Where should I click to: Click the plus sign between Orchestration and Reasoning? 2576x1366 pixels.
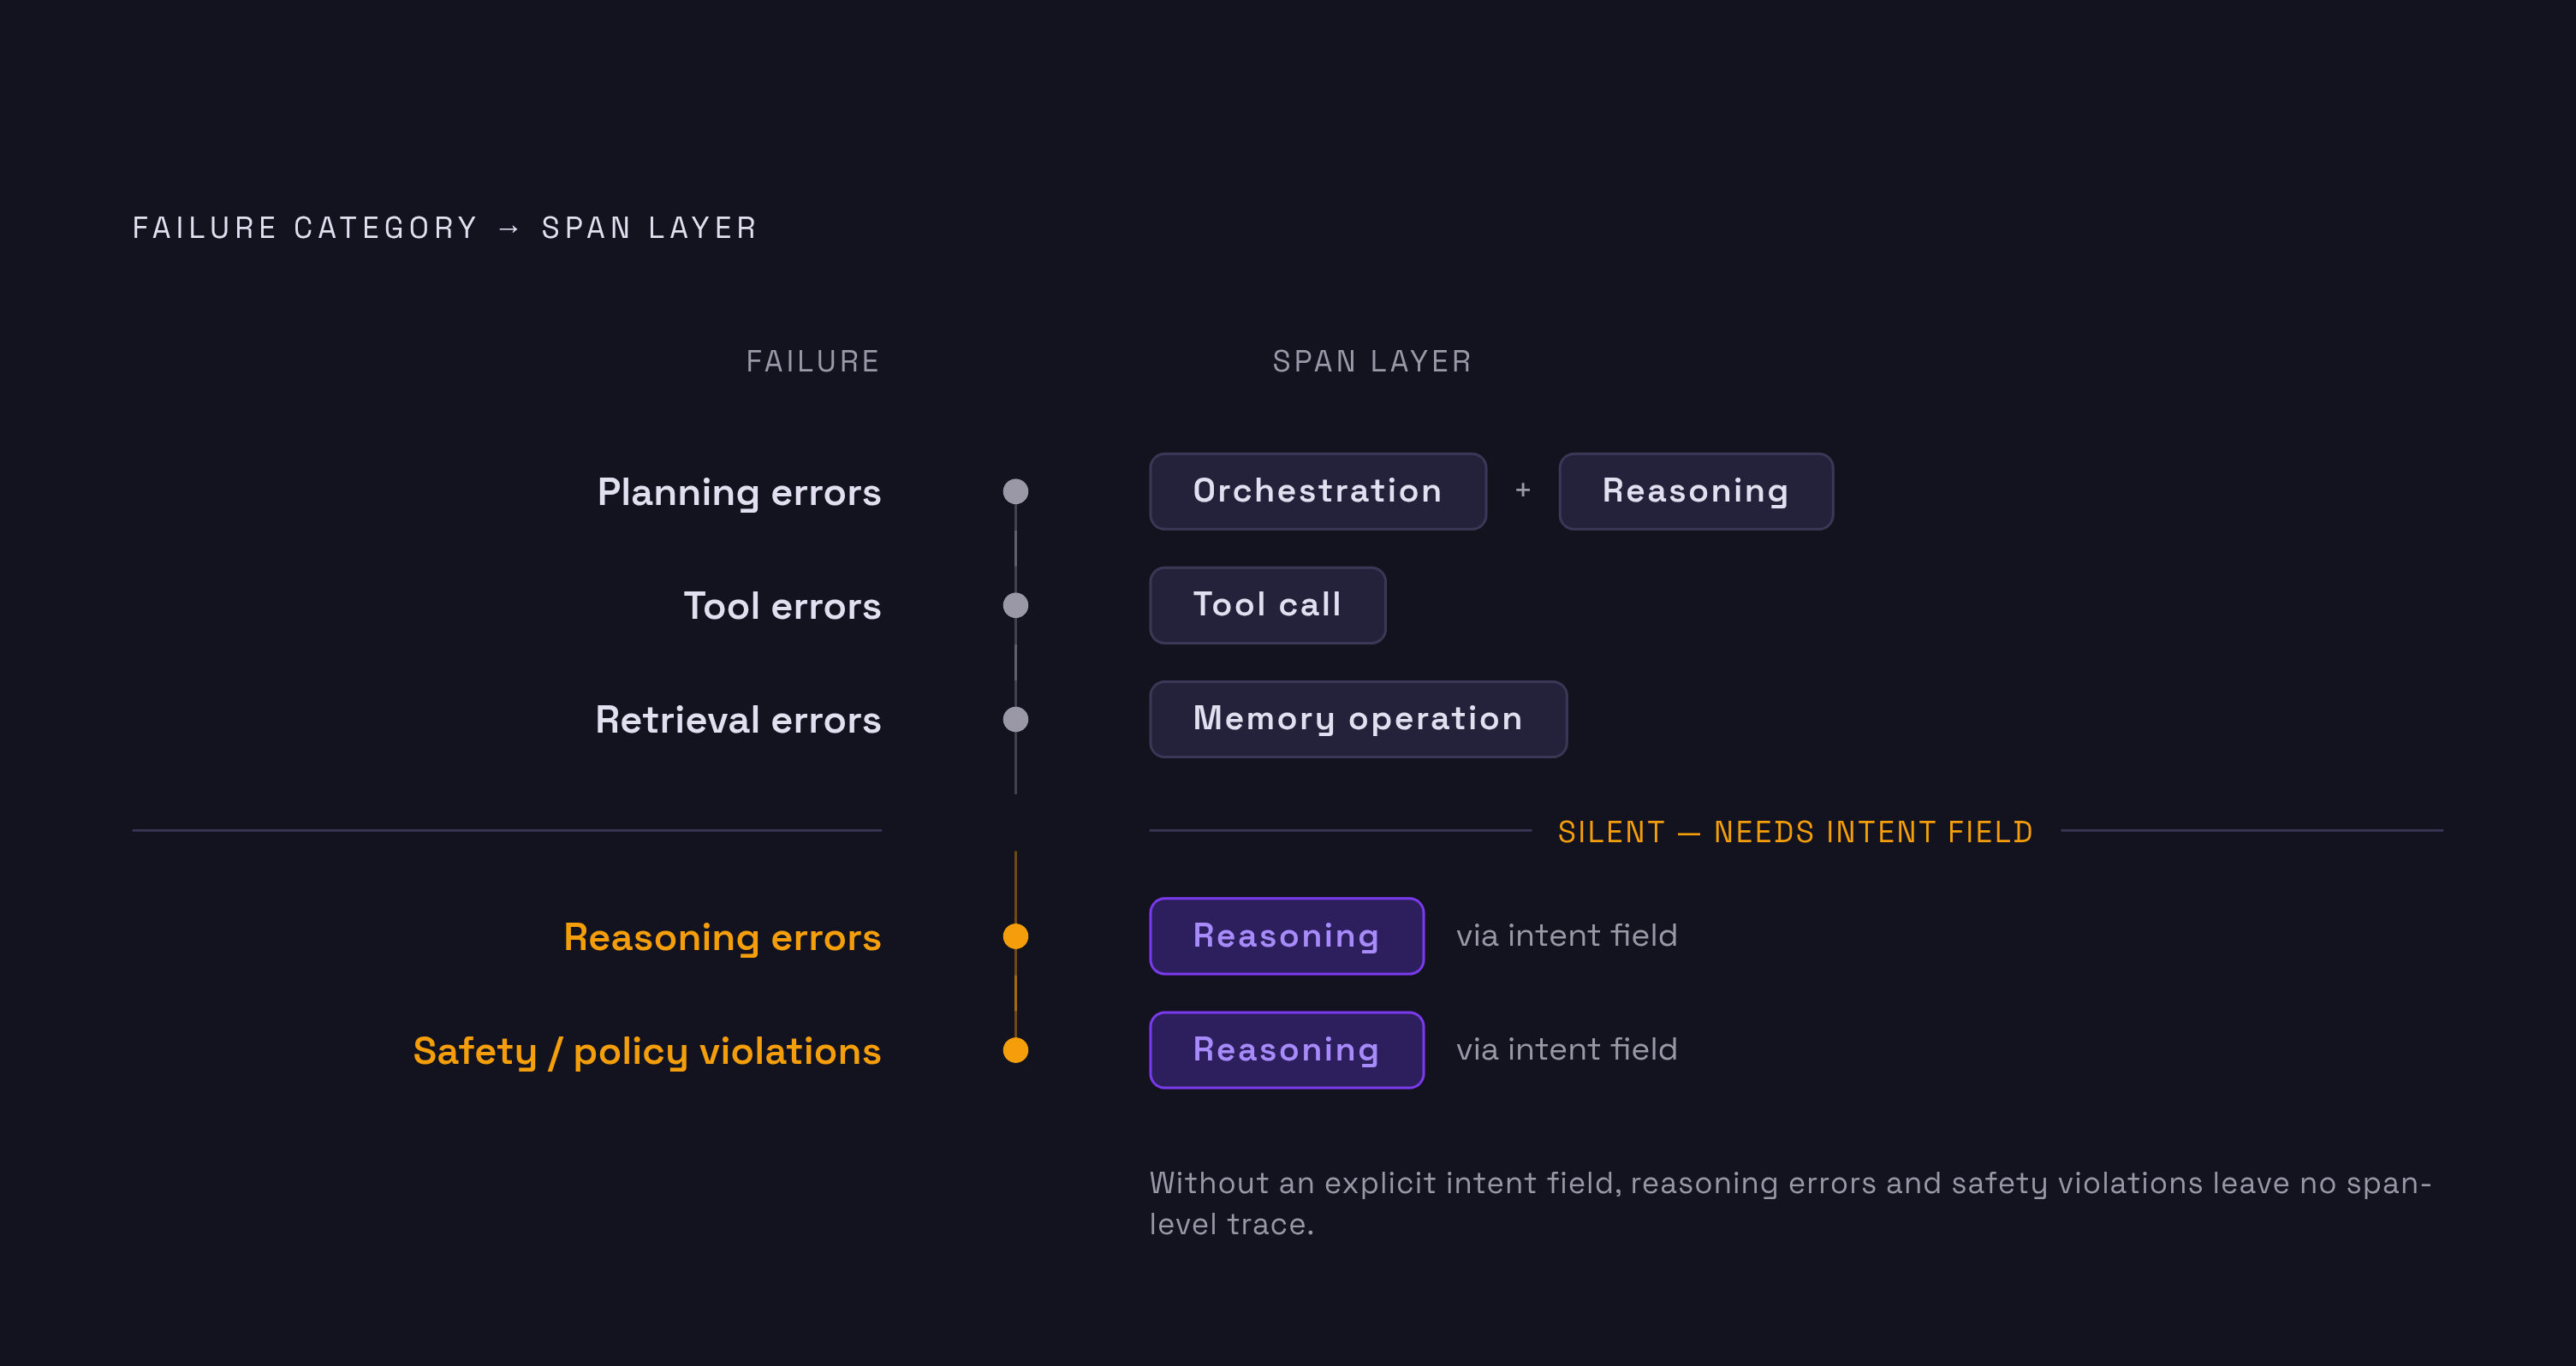tap(1522, 490)
